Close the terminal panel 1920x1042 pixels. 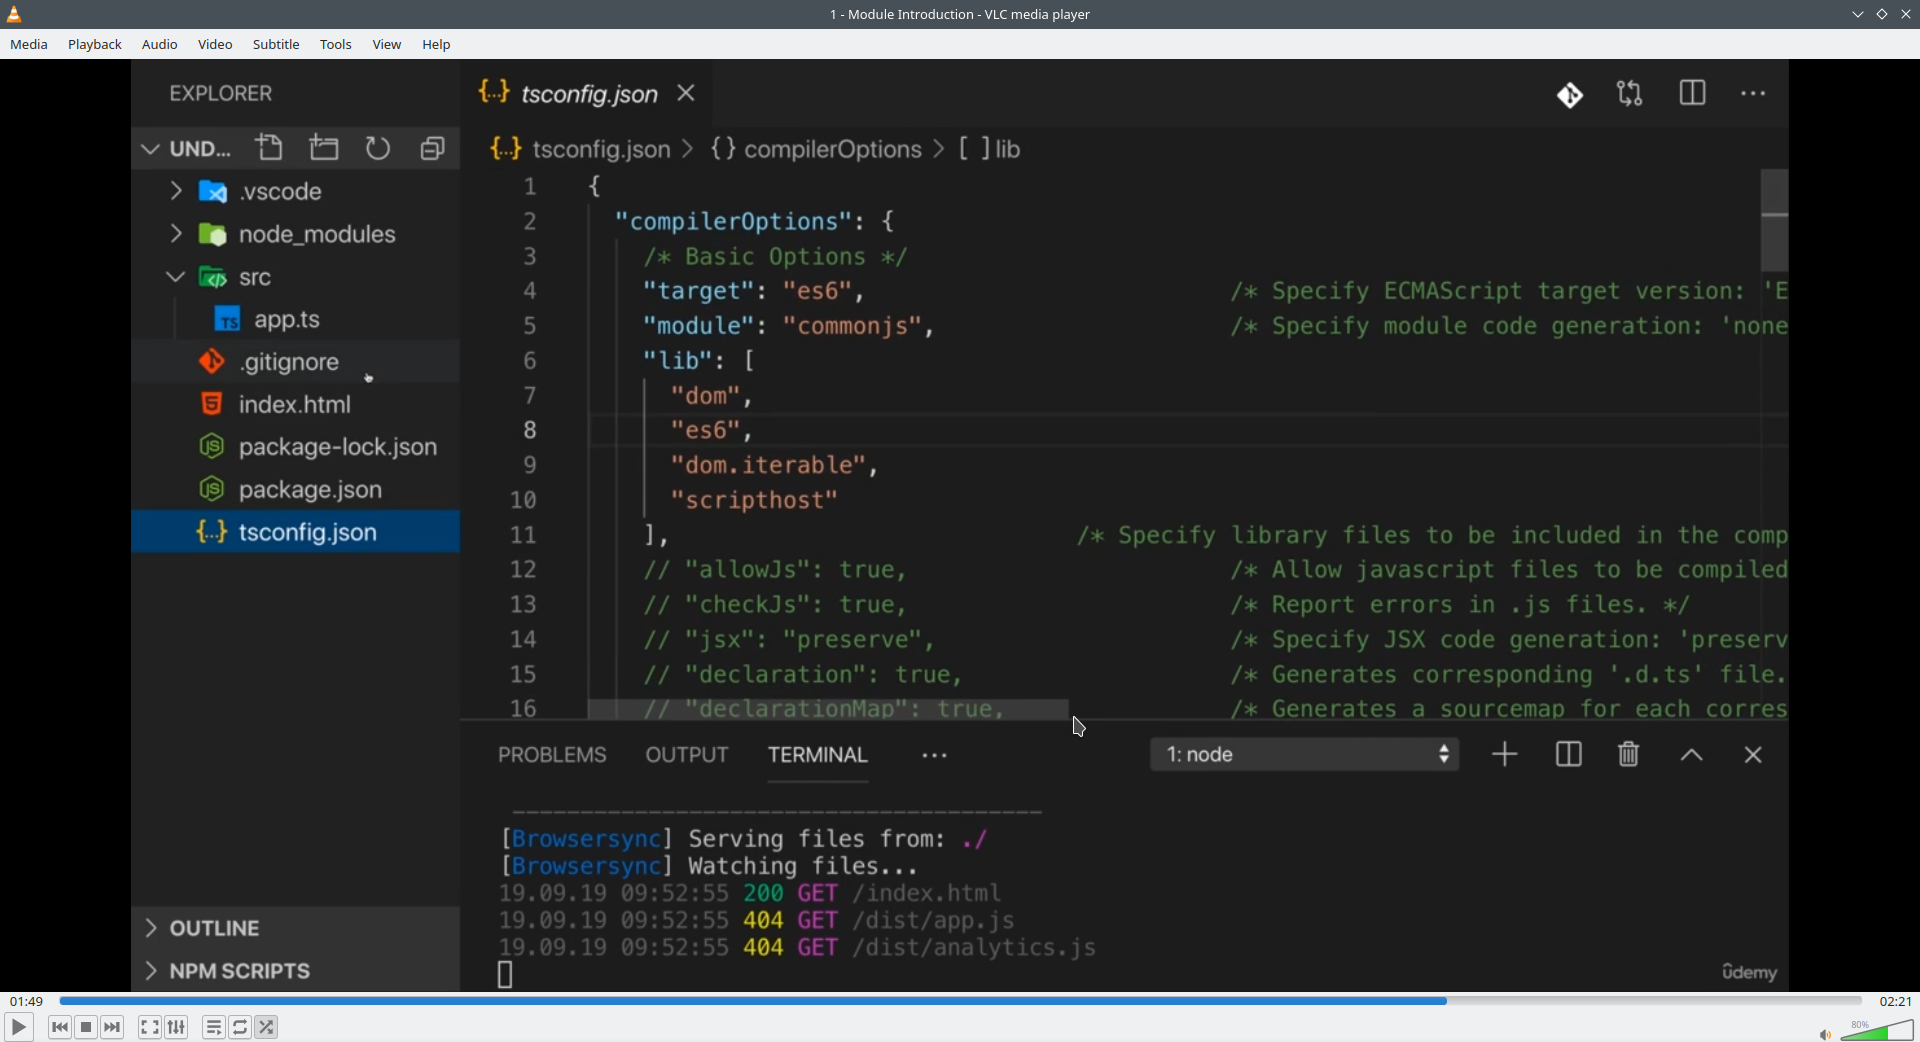1753,755
